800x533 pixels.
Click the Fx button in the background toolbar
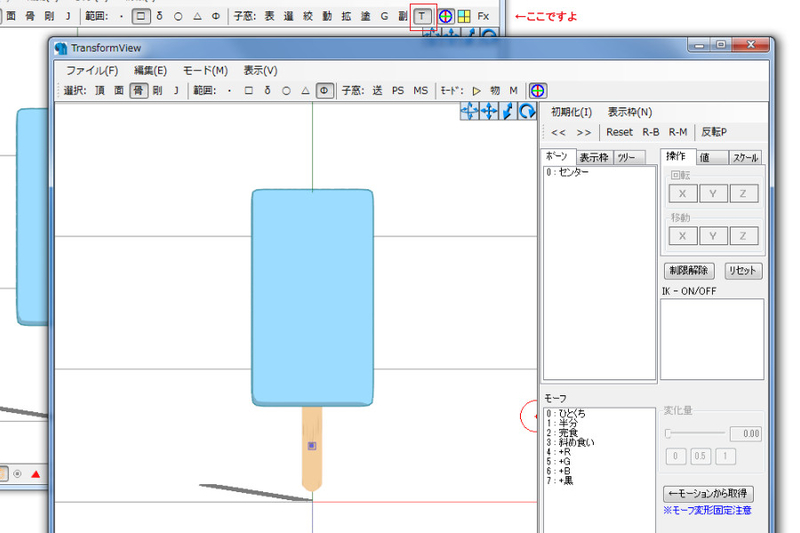483,16
